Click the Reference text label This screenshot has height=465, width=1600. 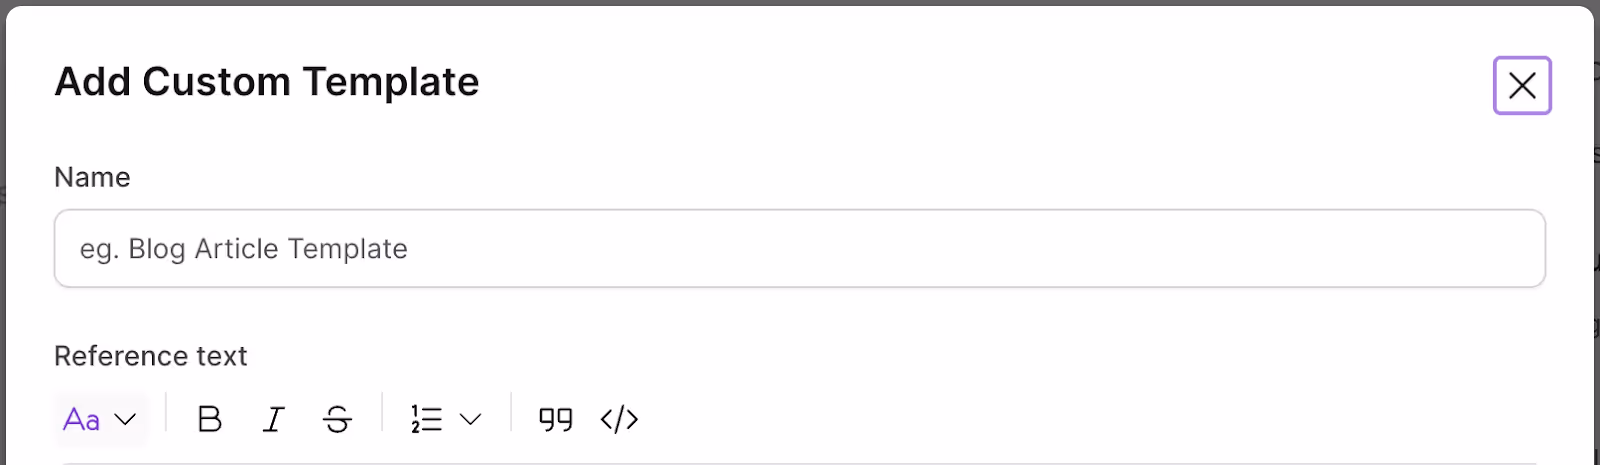pos(151,356)
